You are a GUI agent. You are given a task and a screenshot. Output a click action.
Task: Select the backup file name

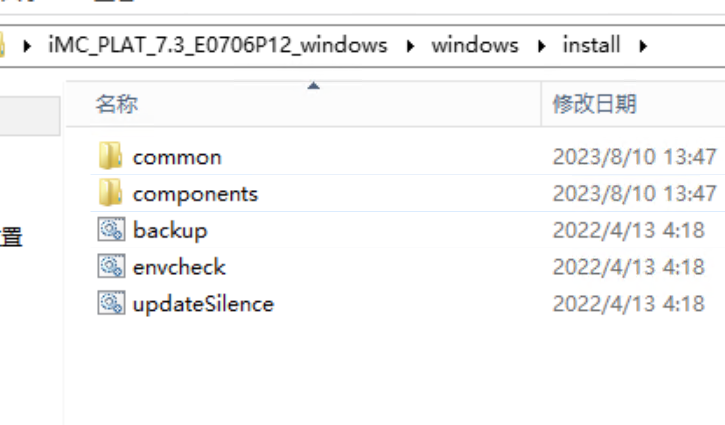coord(170,230)
